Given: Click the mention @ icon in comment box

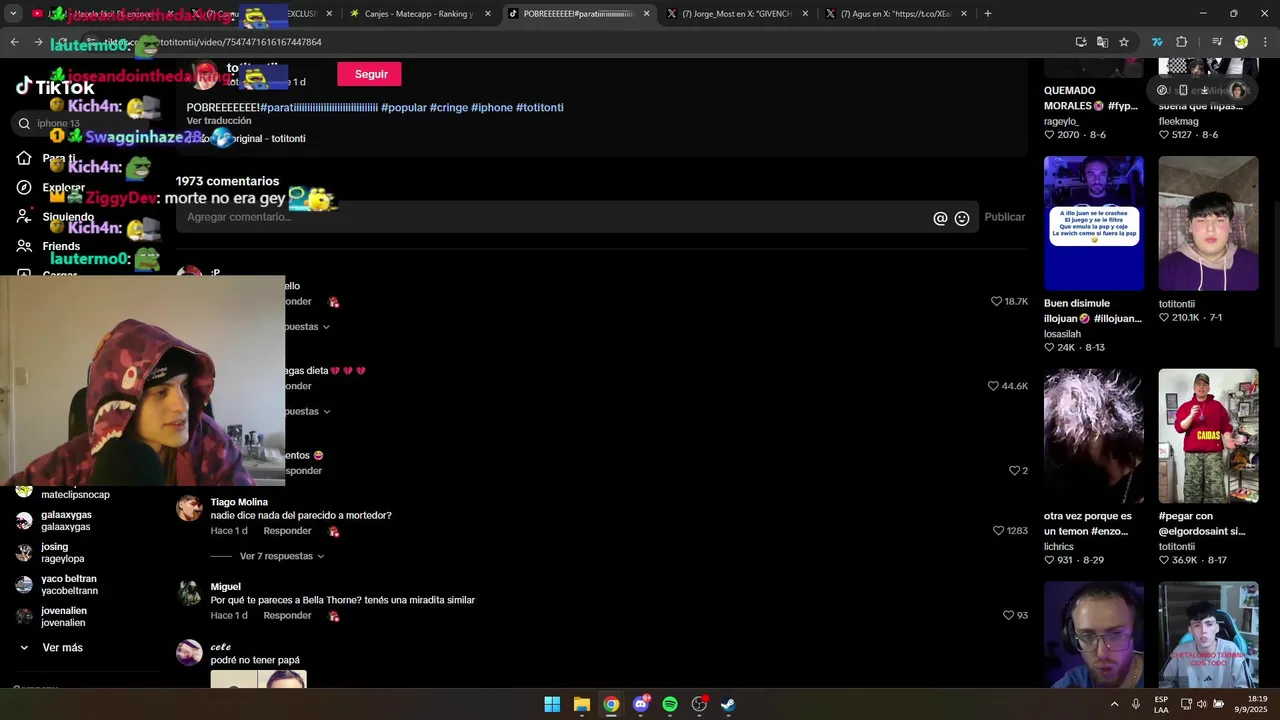Looking at the screenshot, I should pyautogui.click(x=940, y=218).
